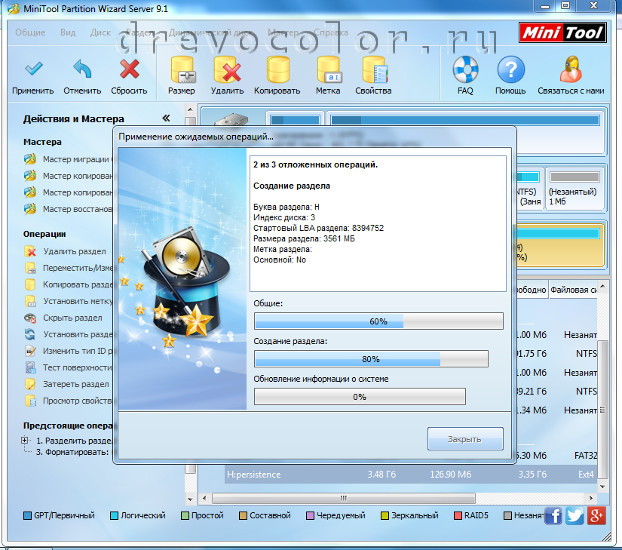Click the Незанятый 1 МБ disk block
The image size is (622, 550).
point(574,190)
